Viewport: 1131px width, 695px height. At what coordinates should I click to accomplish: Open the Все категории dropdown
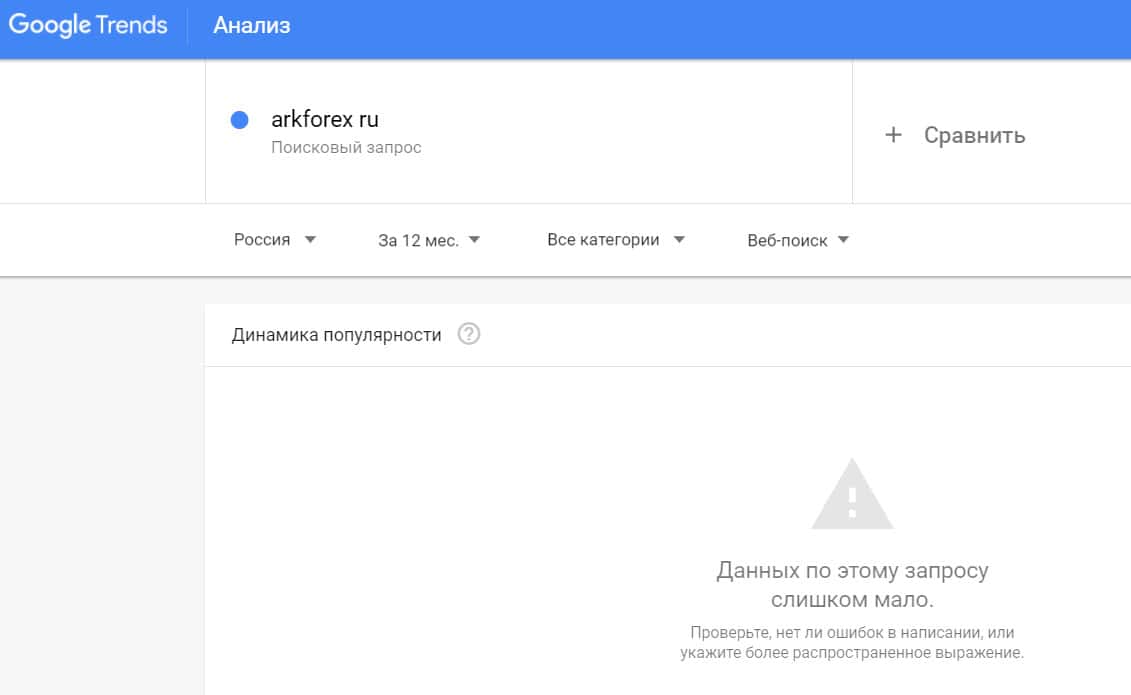pos(603,240)
